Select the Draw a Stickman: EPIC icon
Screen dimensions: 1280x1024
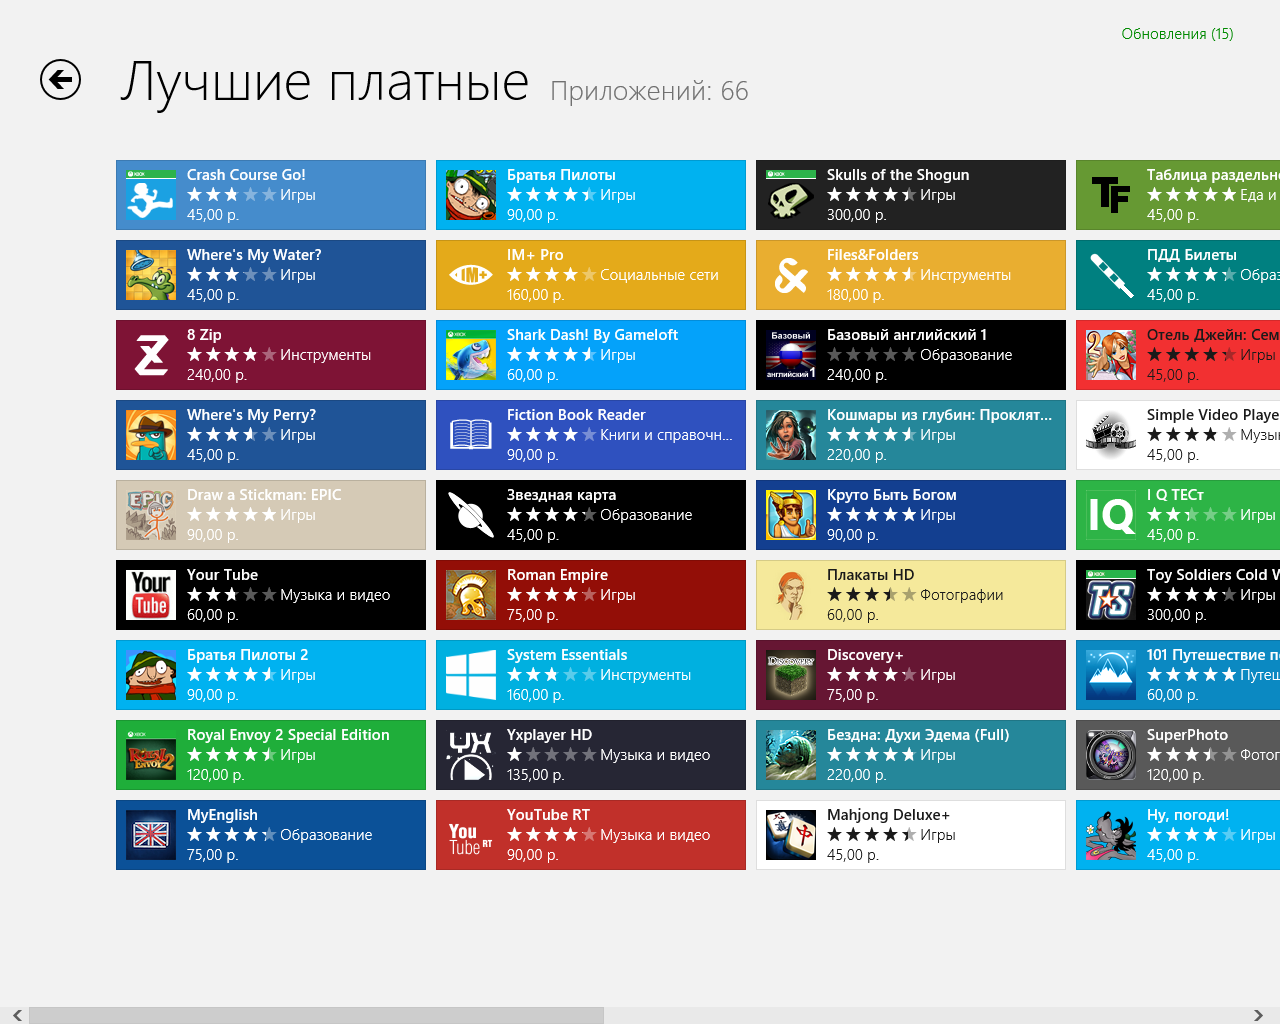tap(151, 515)
